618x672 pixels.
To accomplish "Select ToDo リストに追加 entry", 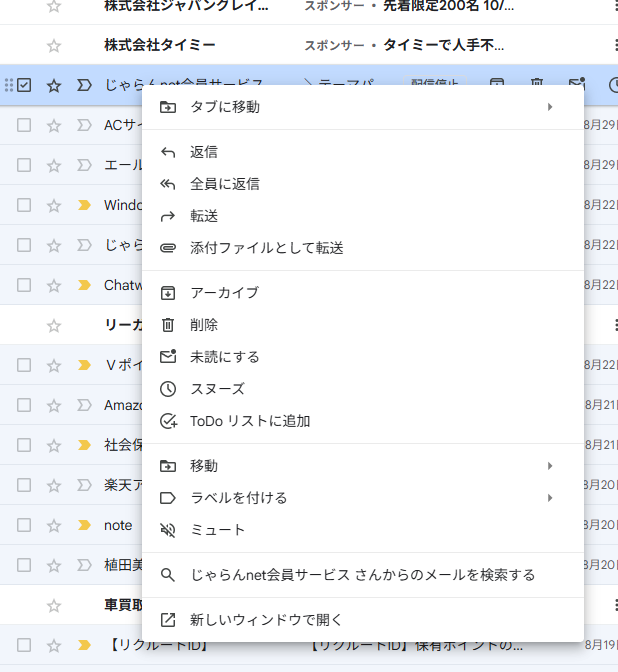I will click(363, 421).
